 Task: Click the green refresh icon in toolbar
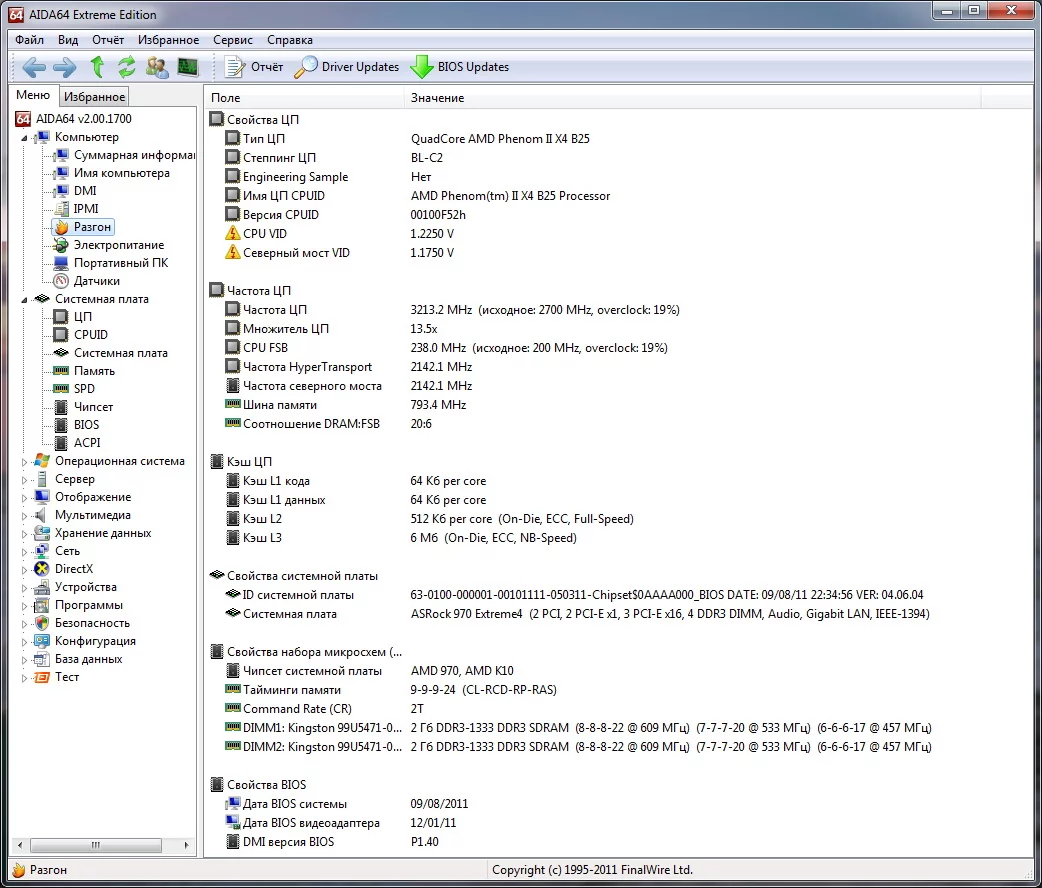[x=127, y=67]
